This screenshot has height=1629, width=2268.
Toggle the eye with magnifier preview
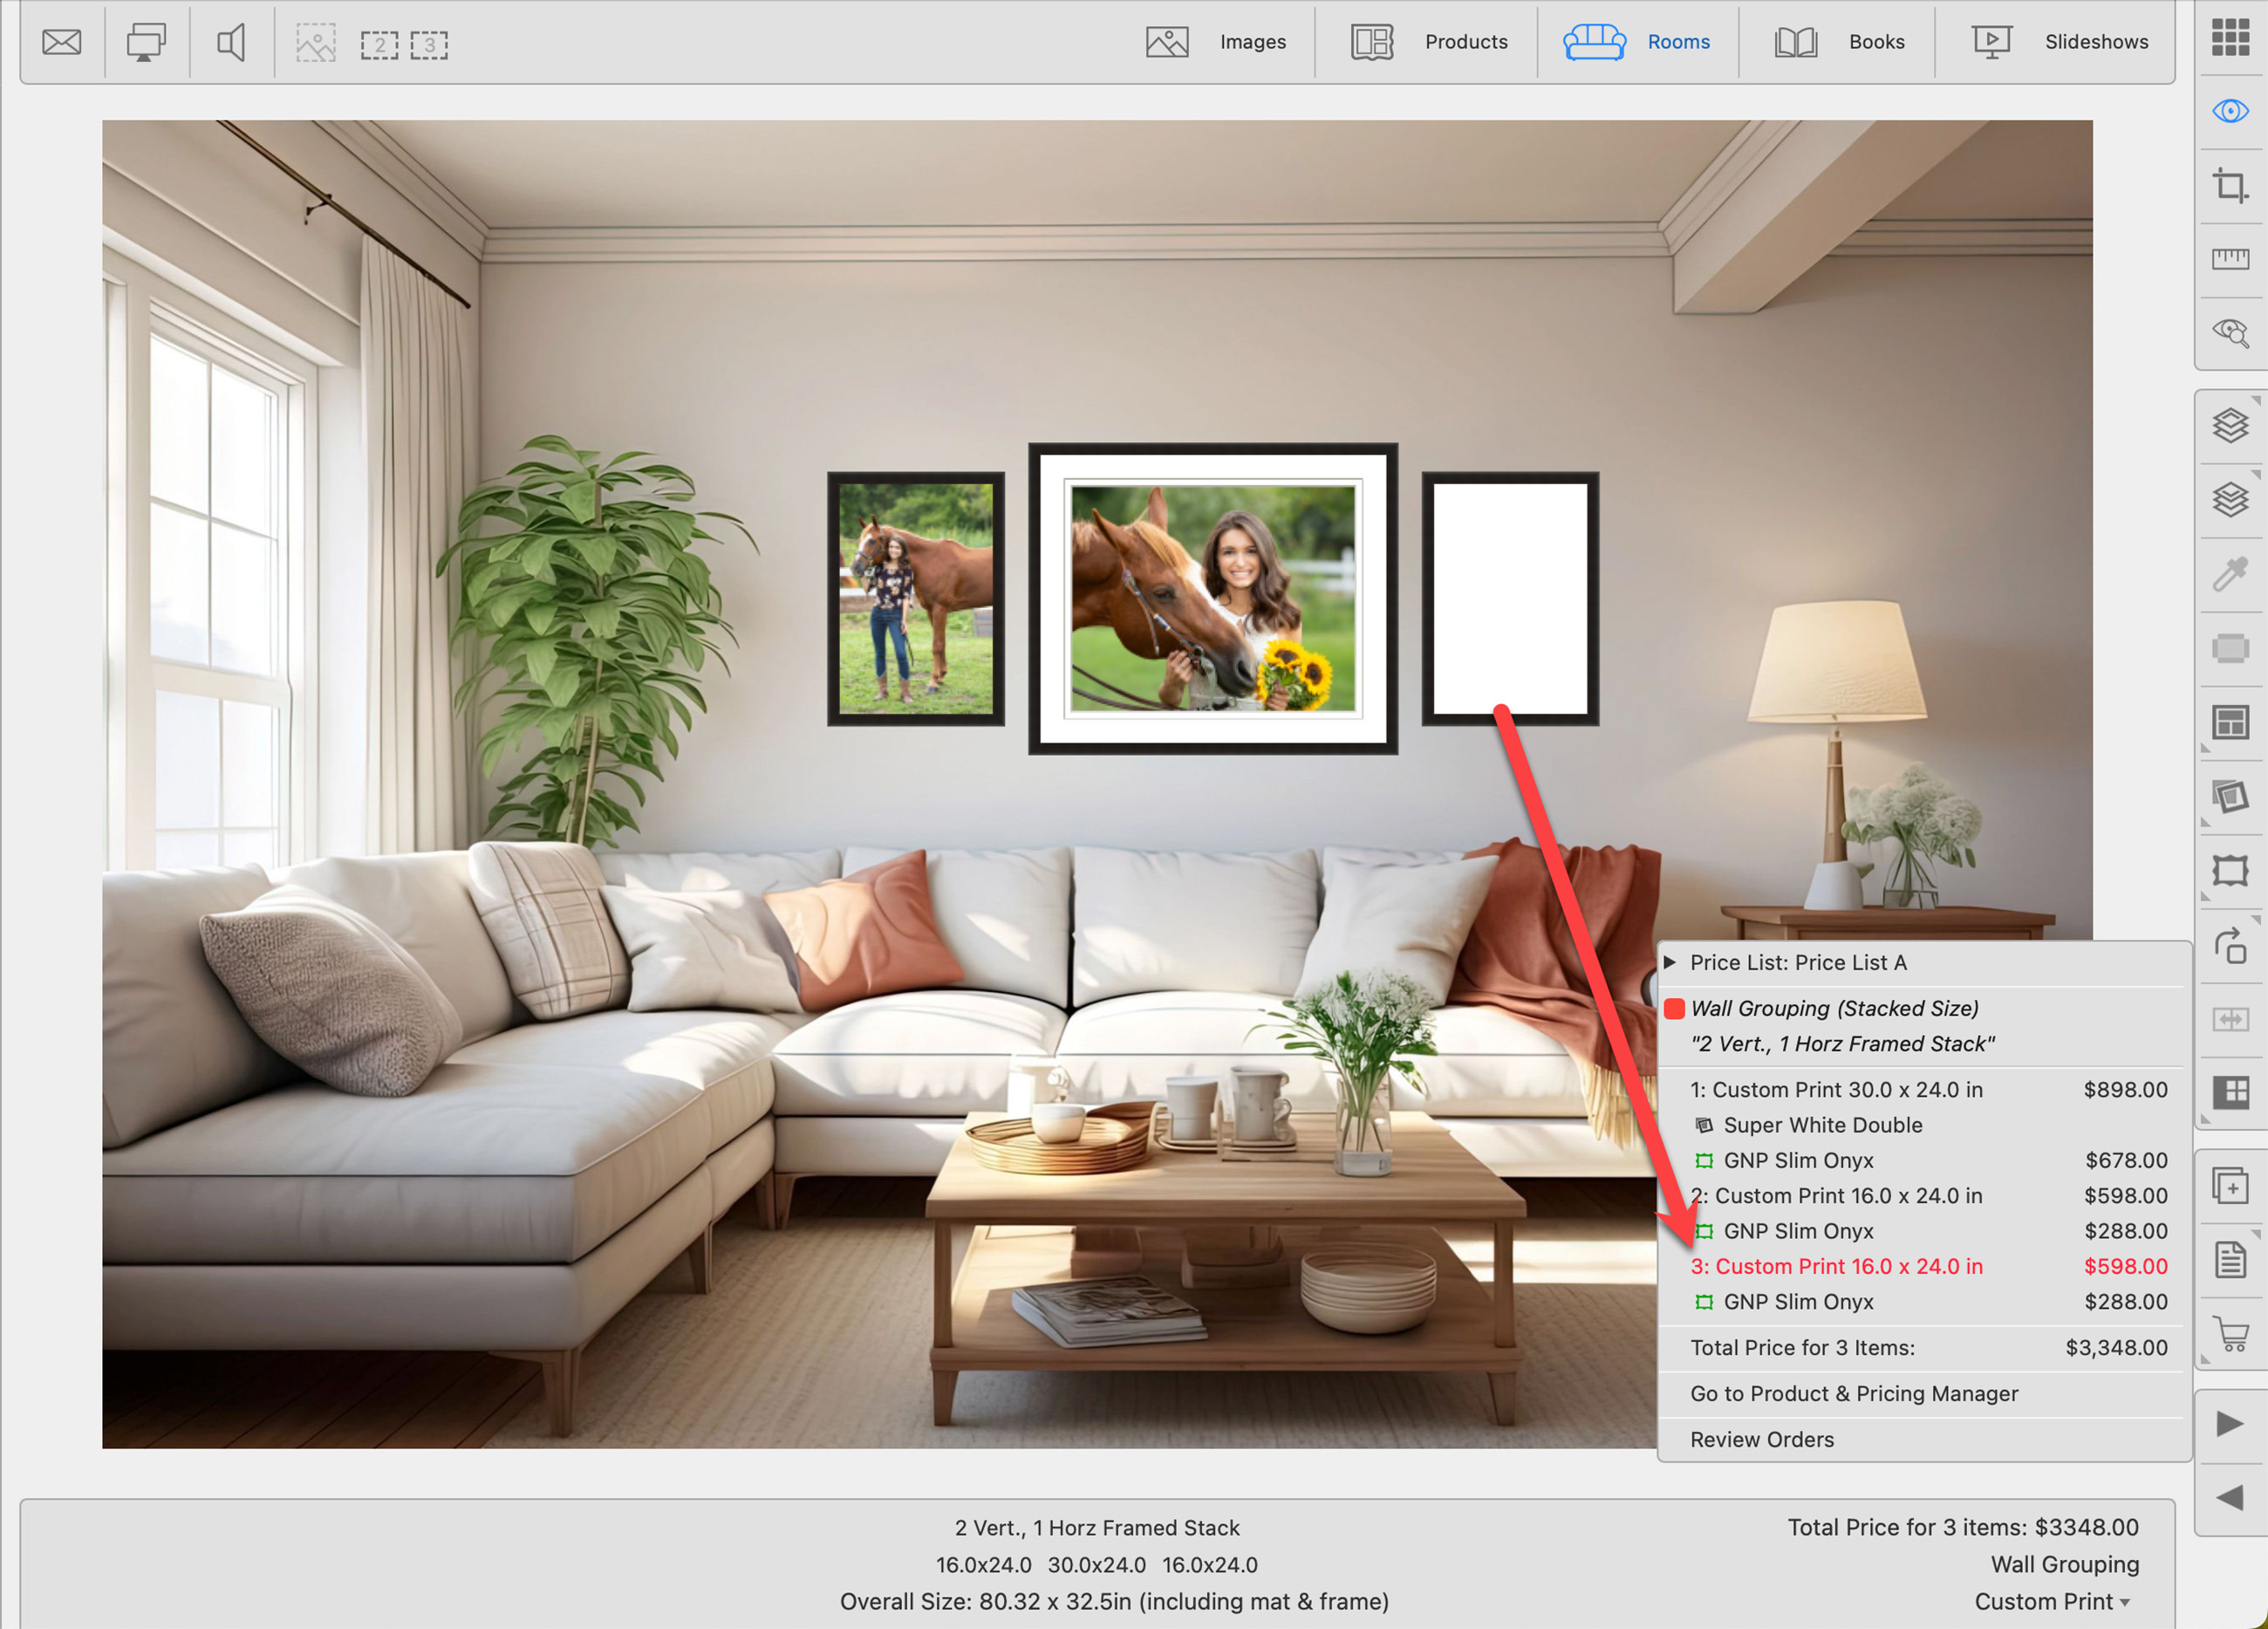(x=2230, y=332)
